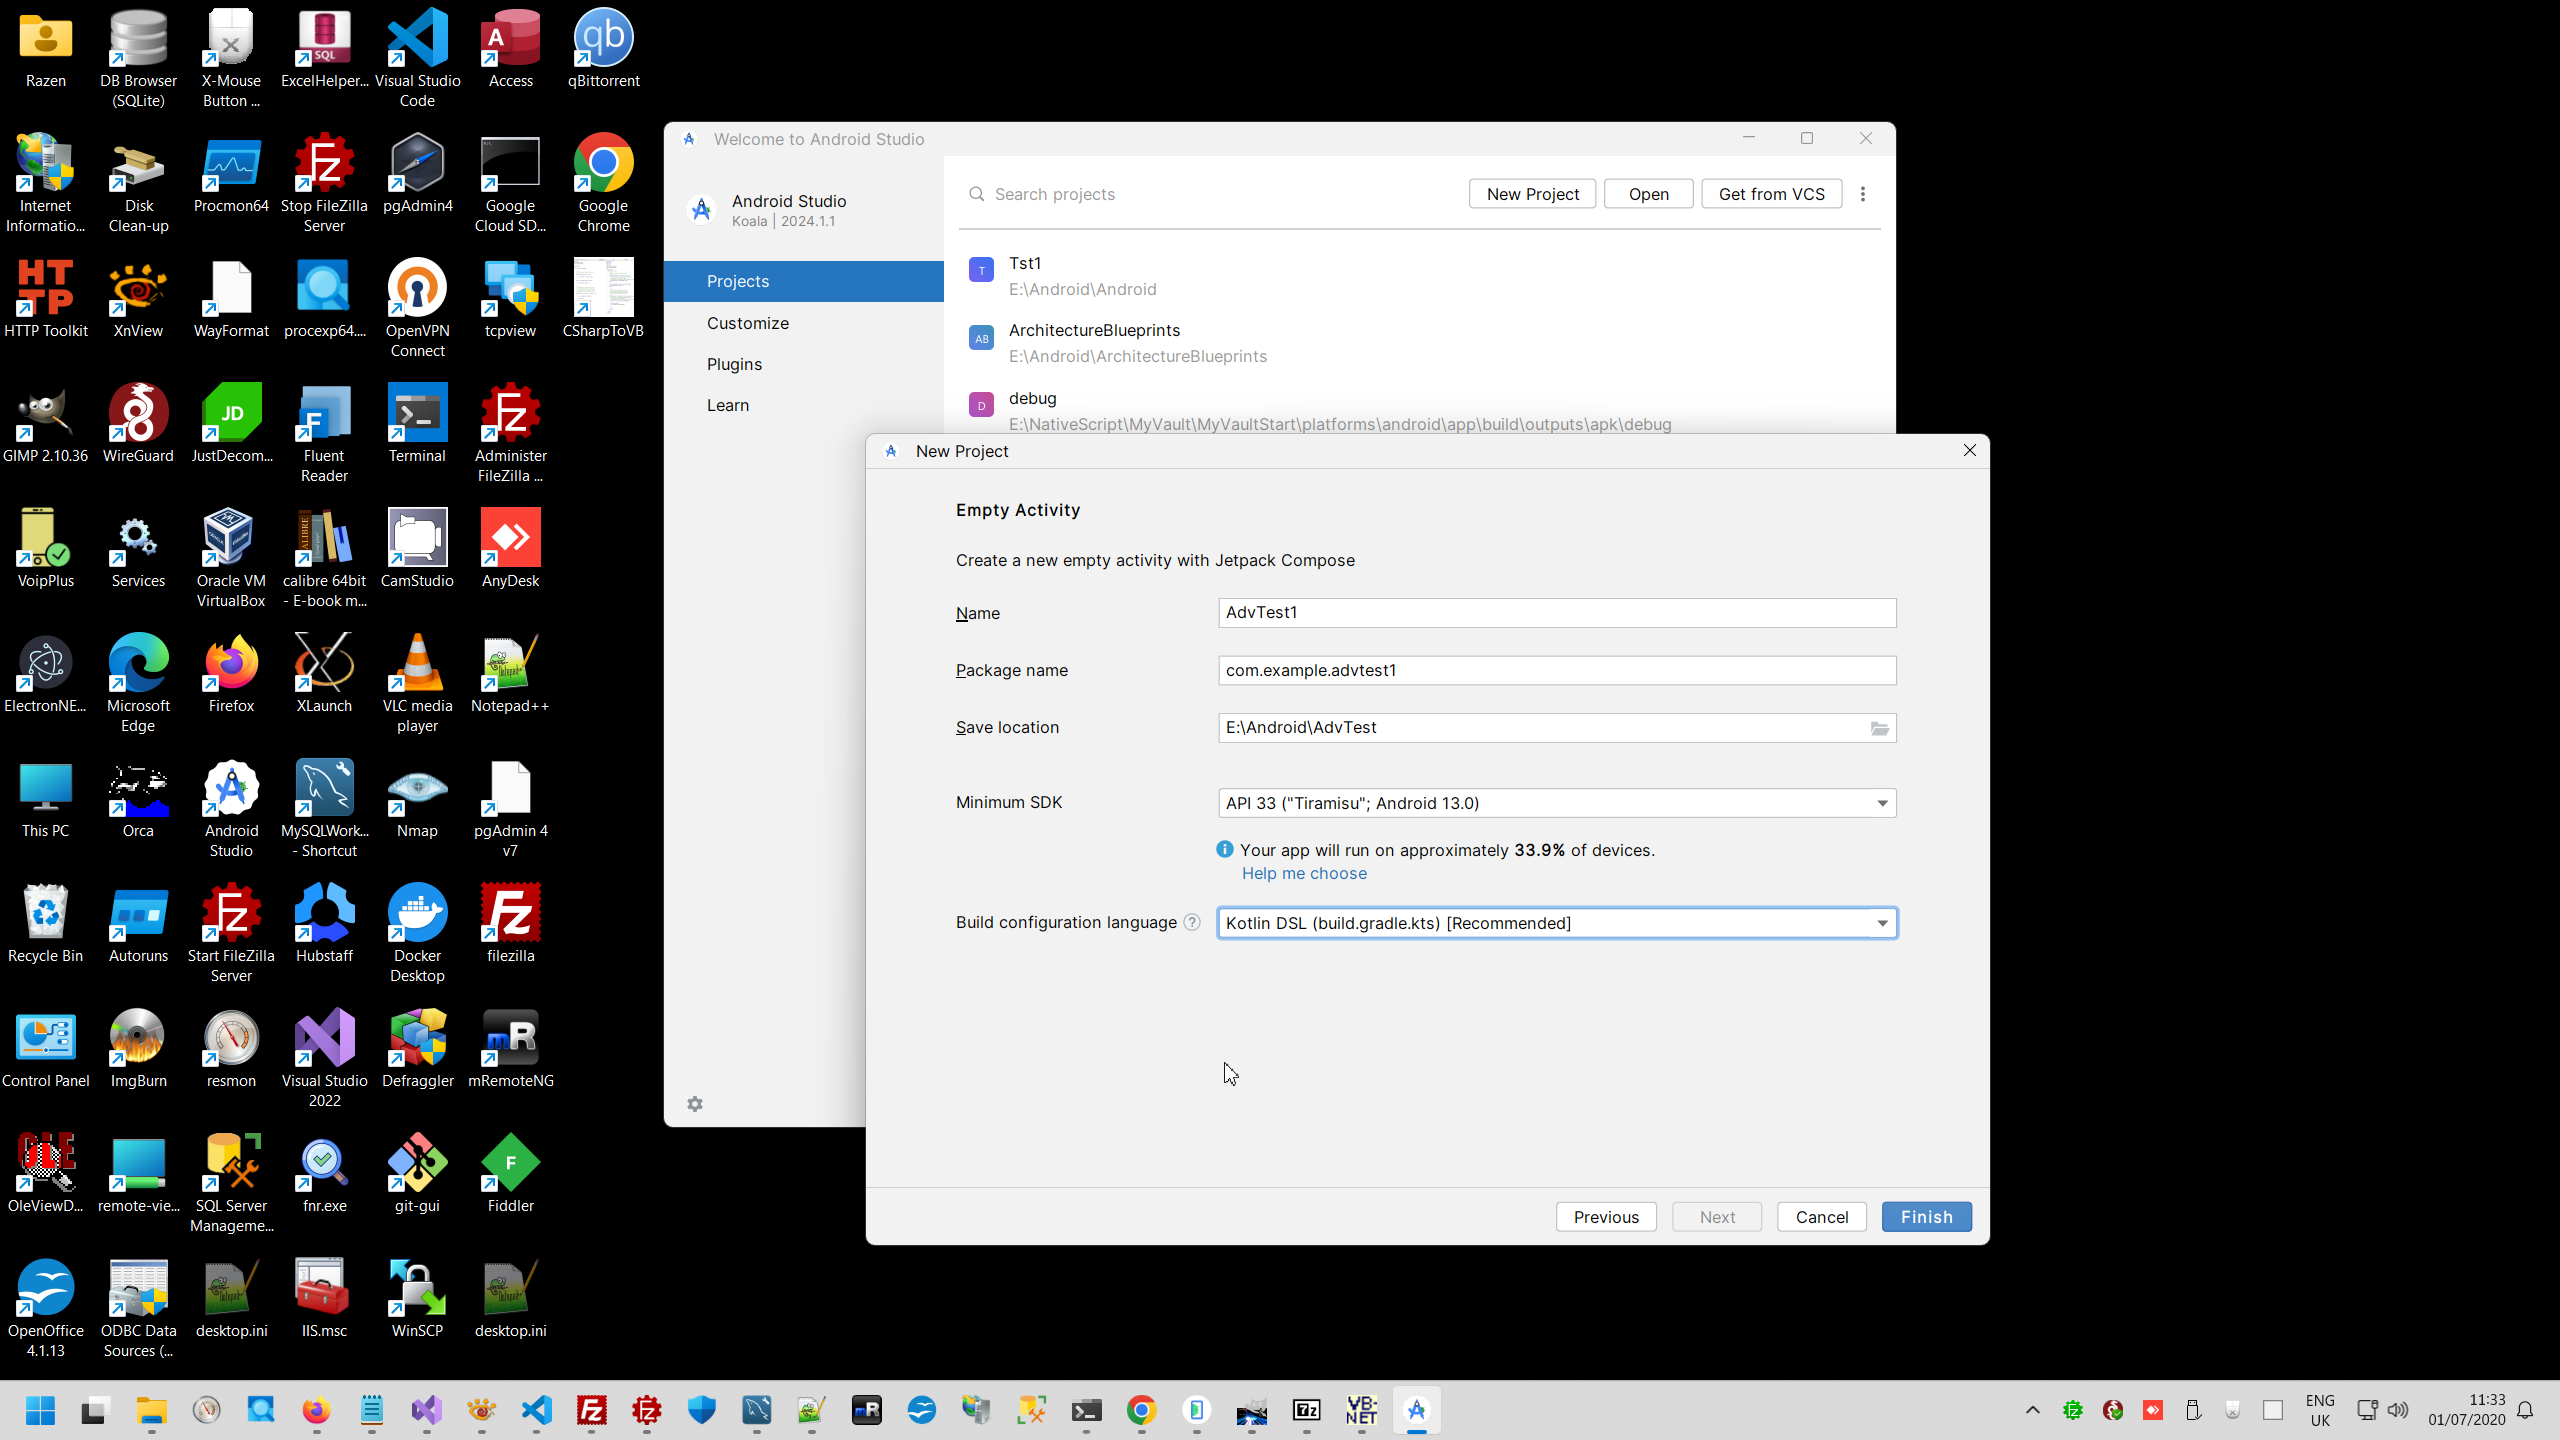Show hidden system tray icons chevron
This screenshot has height=1440, width=2560.
click(2032, 1410)
